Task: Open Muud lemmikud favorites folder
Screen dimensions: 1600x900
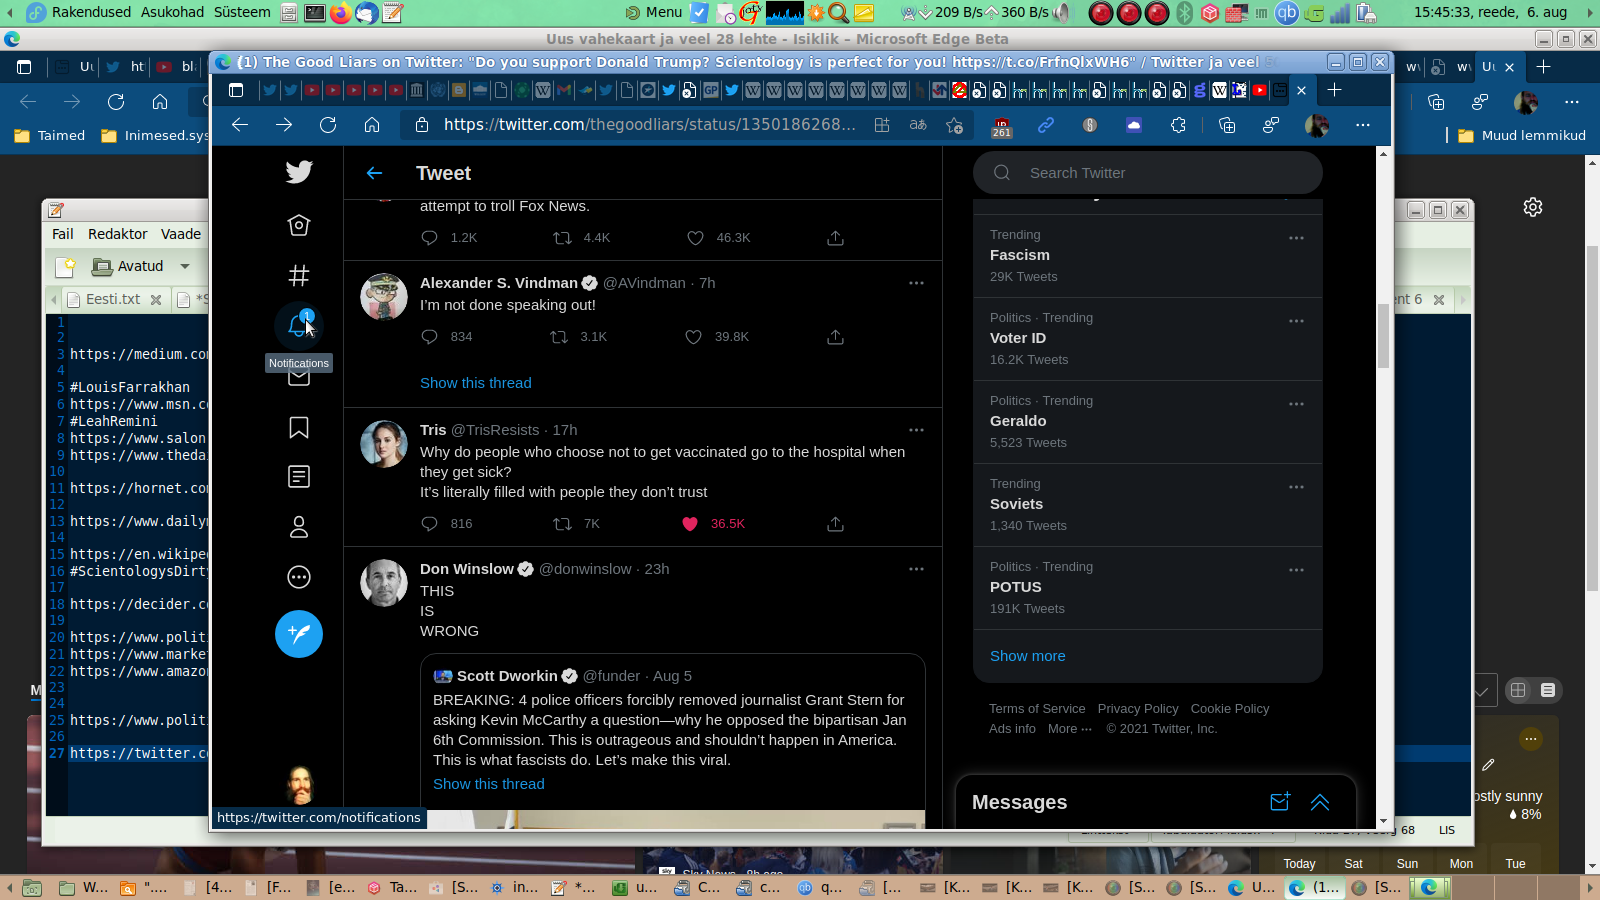Action: [1522, 135]
